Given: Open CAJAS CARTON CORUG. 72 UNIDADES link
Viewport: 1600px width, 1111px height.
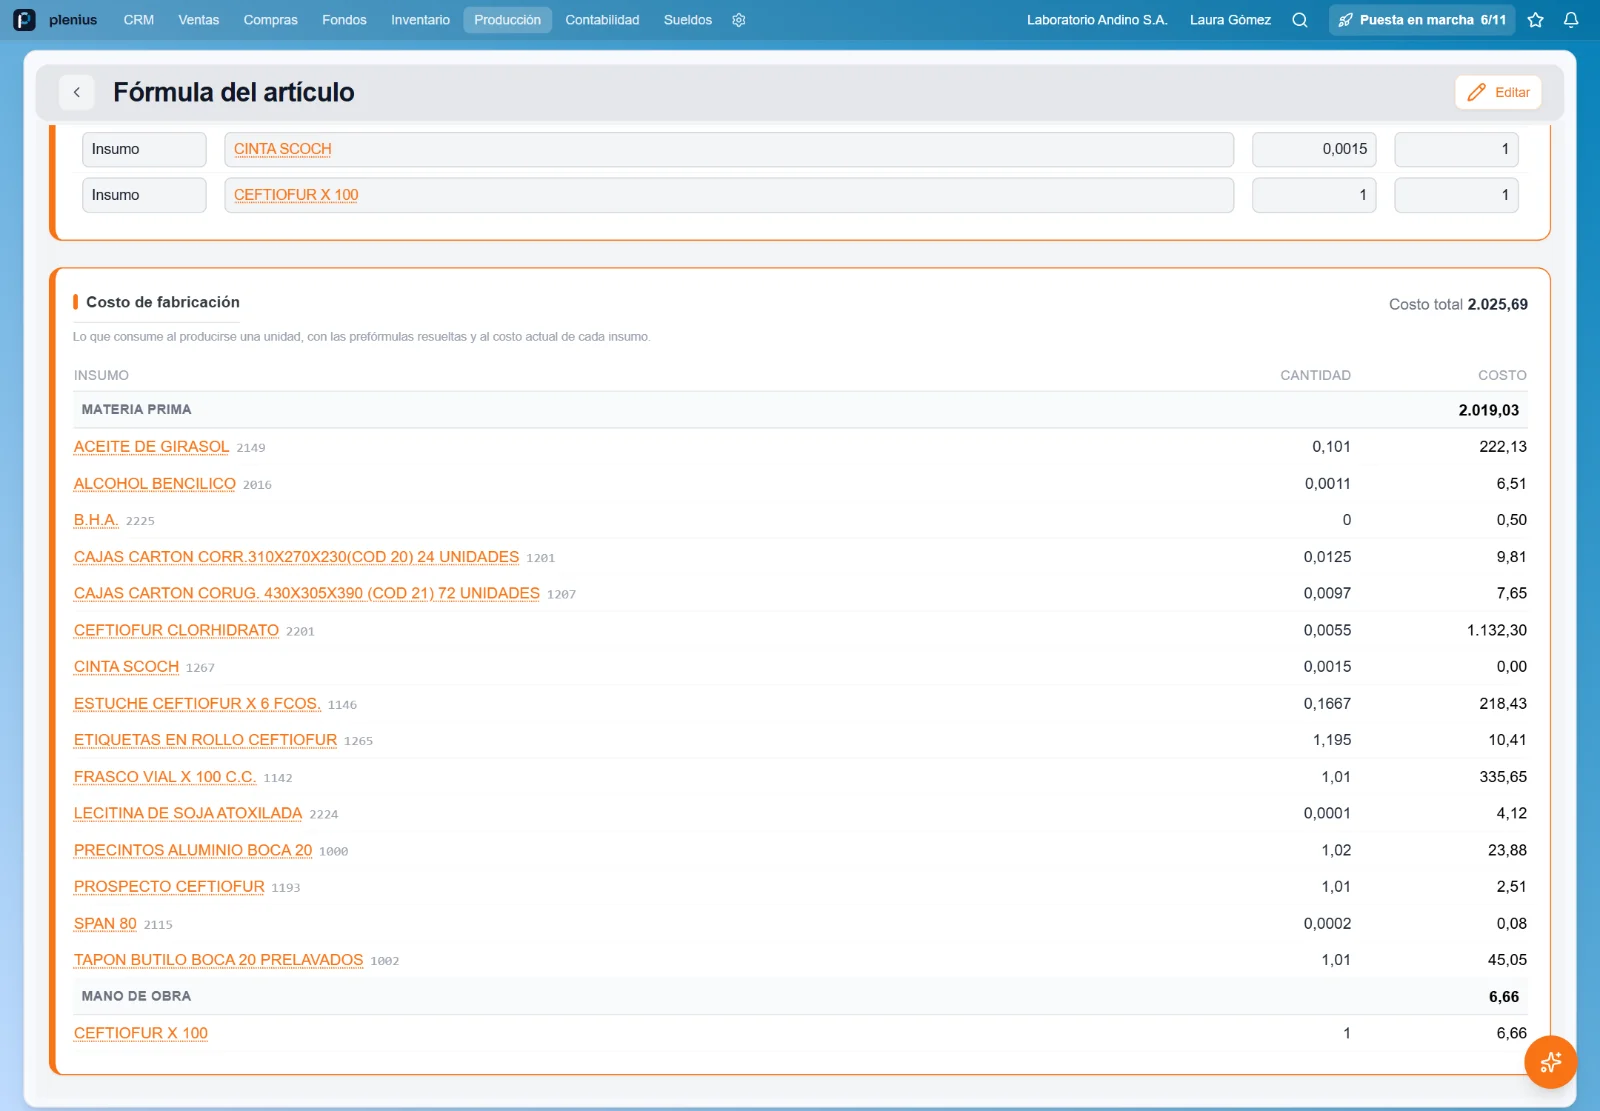Looking at the screenshot, I should pyautogui.click(x=307, y=594).
